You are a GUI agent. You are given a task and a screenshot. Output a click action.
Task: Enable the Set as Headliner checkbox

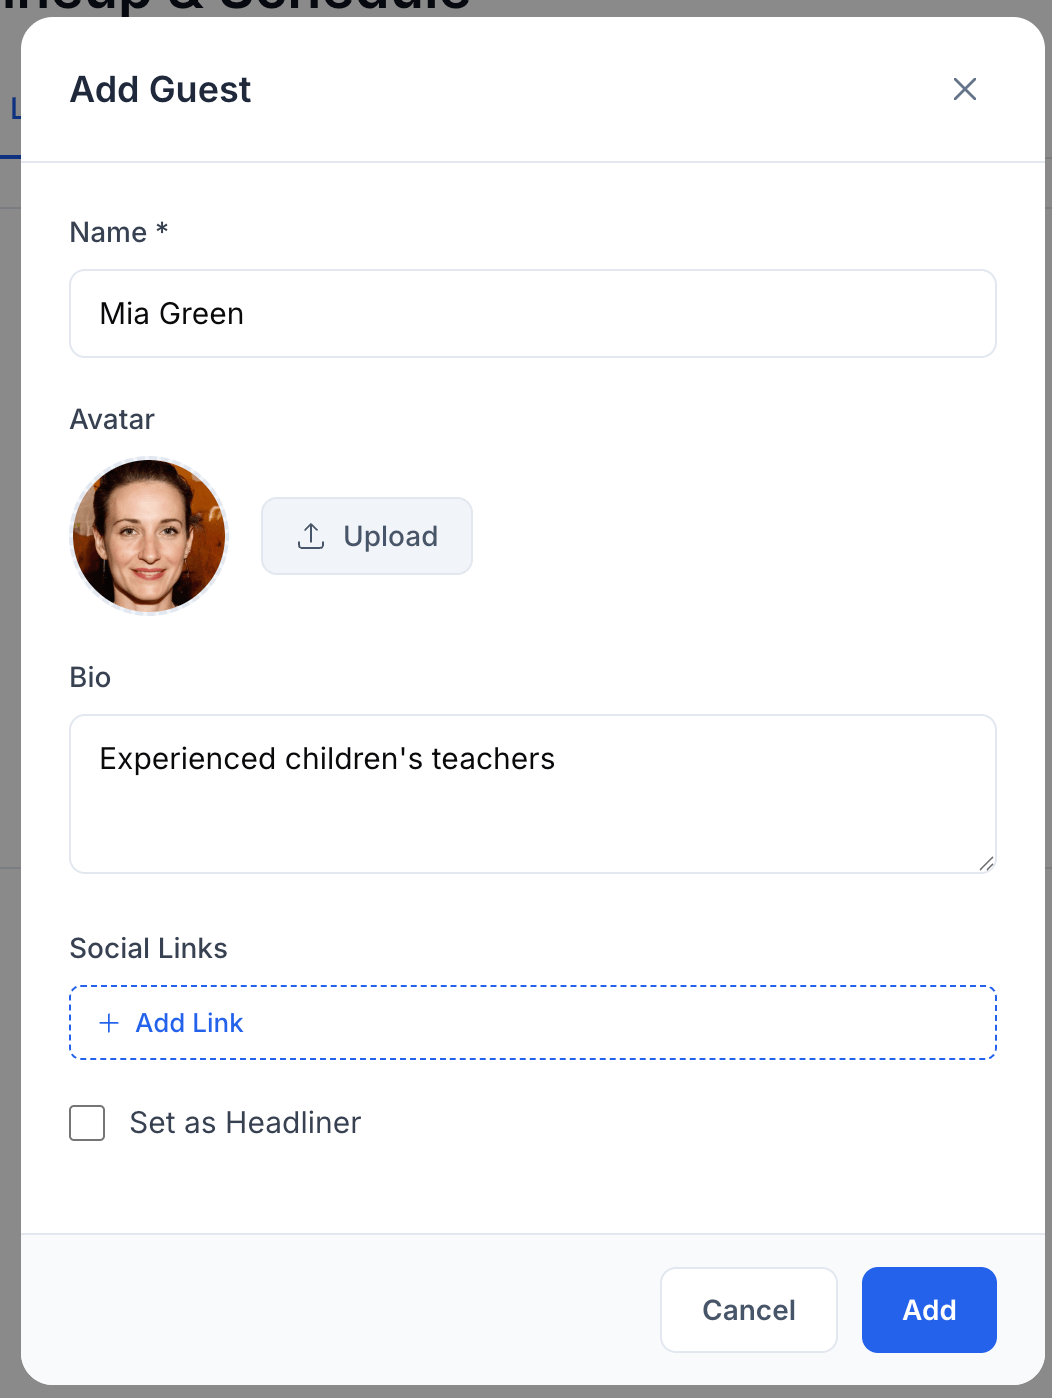tap(87, 1123)
